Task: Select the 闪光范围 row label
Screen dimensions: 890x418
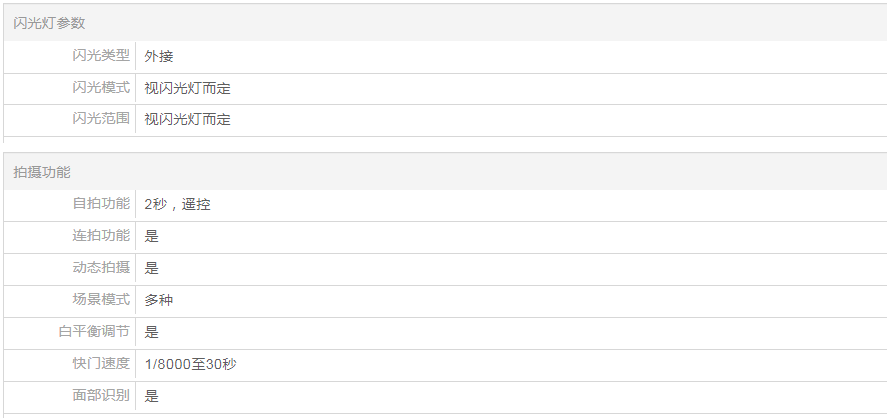Action: [x=101, y=119]
